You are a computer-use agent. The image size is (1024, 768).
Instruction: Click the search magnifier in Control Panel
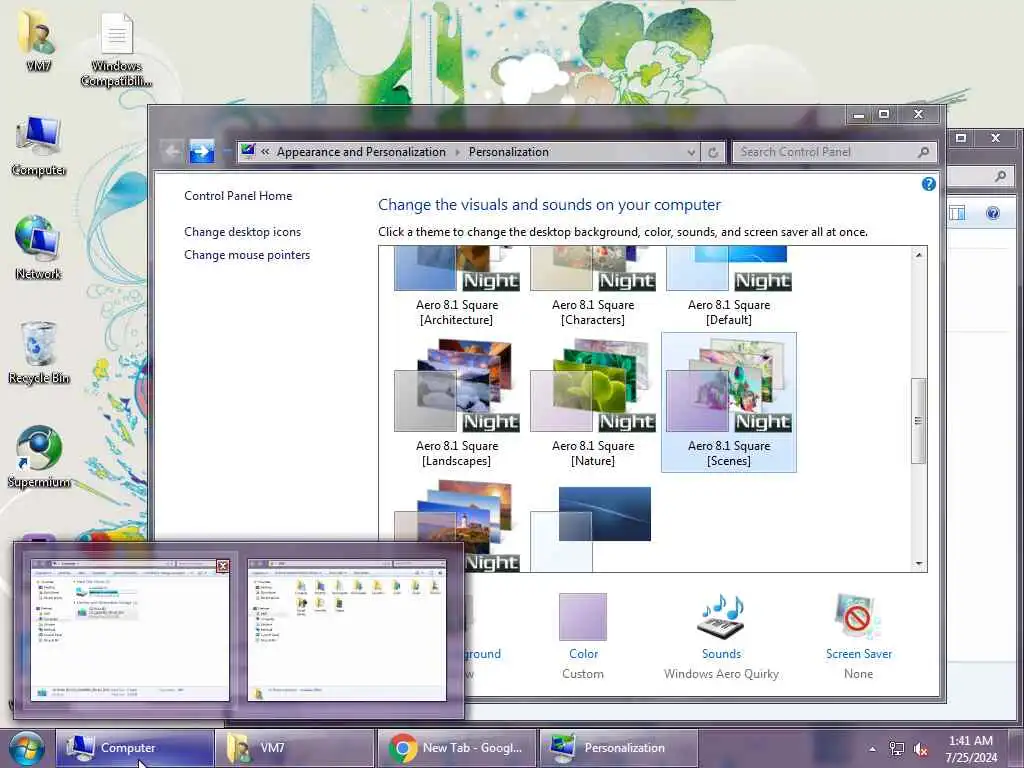tap(923, 152)
